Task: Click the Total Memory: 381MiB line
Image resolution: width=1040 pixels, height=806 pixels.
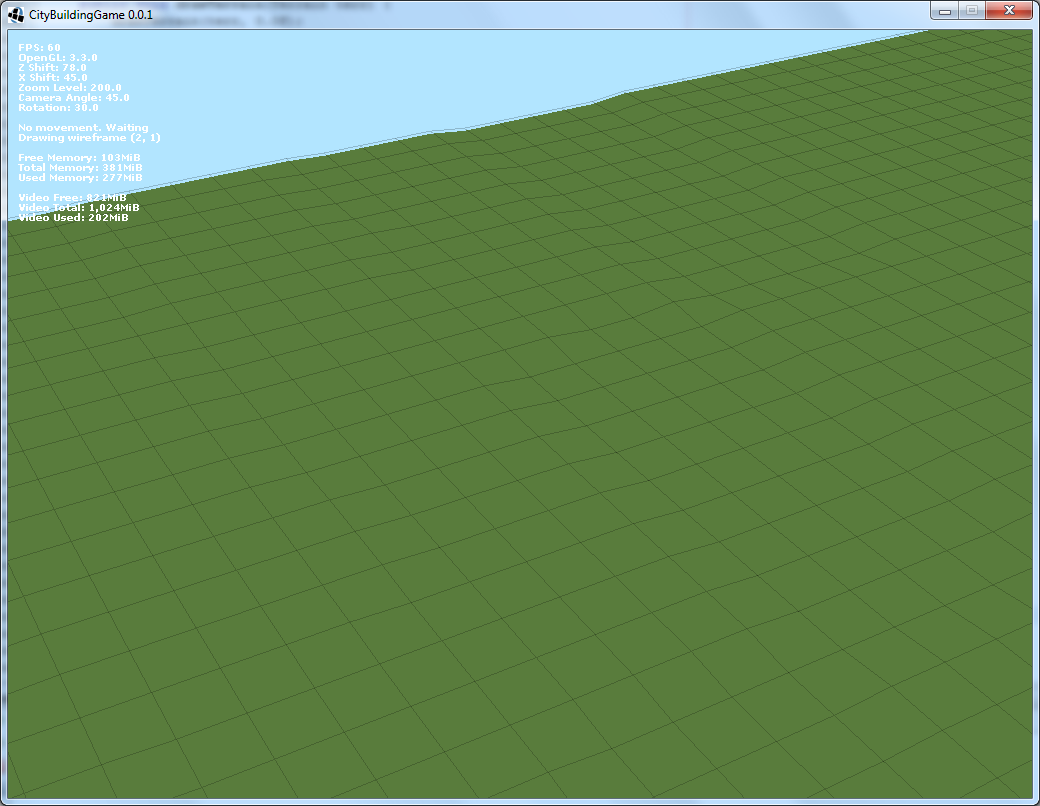Action: (82, 168)
